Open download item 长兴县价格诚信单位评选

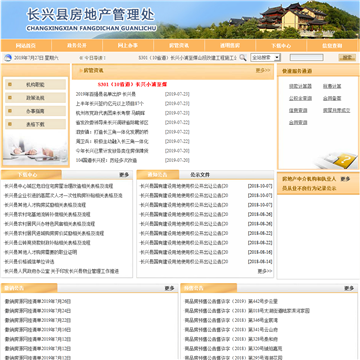click(29, 262)
